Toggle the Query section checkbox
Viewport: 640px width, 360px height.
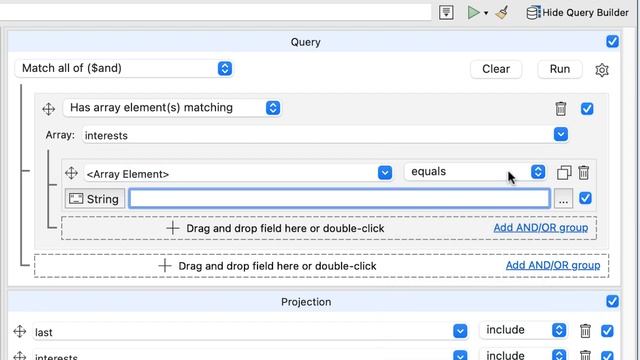(x=612, y=41)
